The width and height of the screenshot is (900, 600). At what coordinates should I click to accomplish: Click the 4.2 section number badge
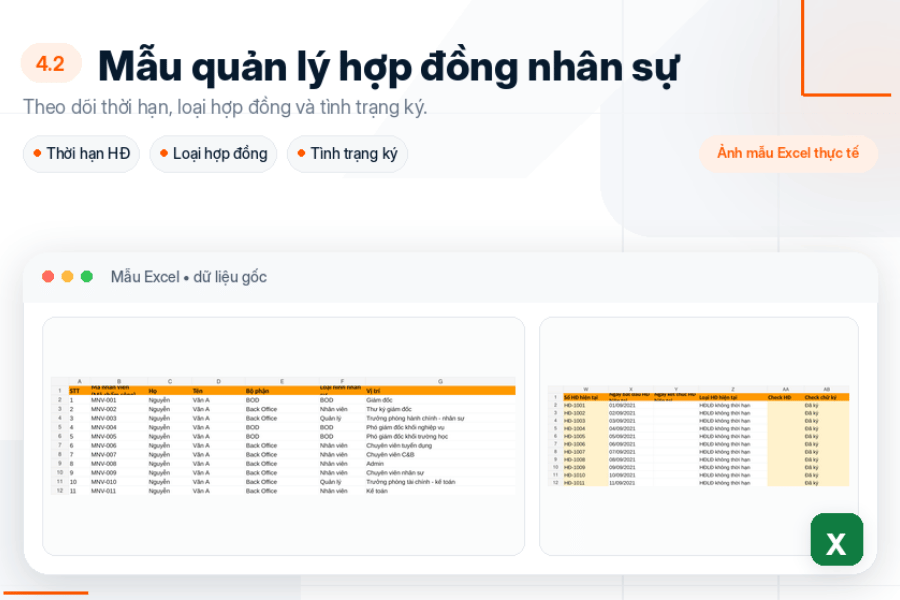coord(51,63)
